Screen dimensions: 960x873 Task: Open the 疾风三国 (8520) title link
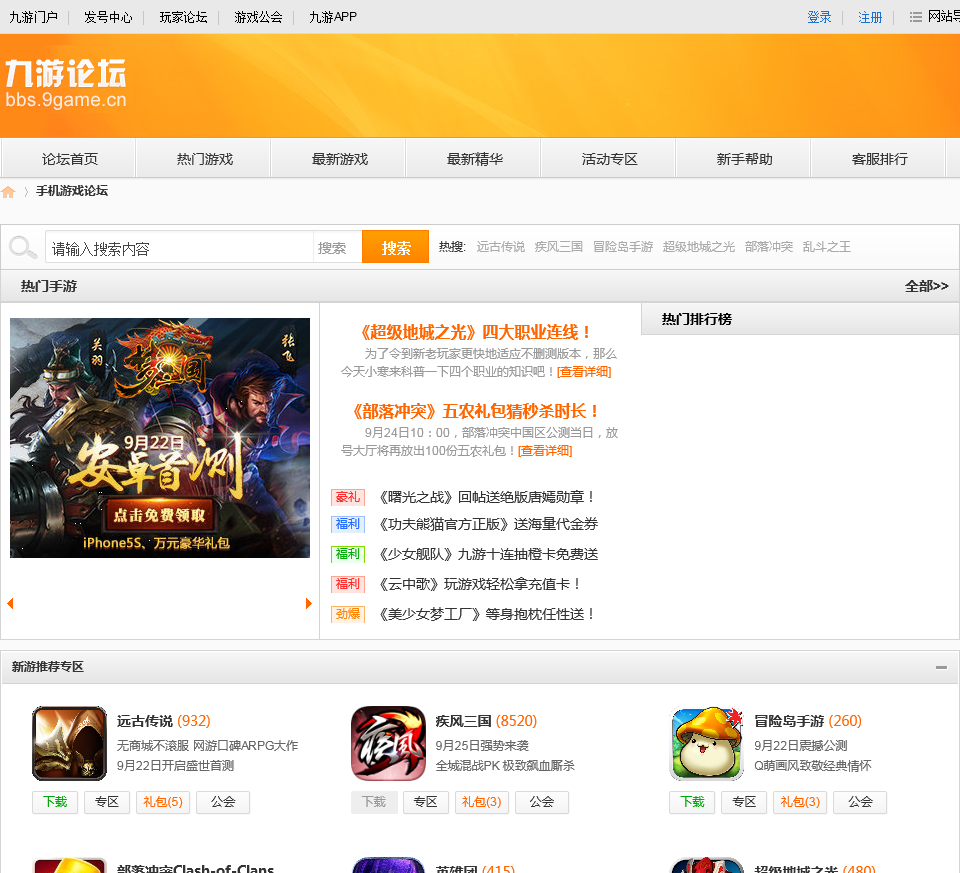[x=486, y=721]
